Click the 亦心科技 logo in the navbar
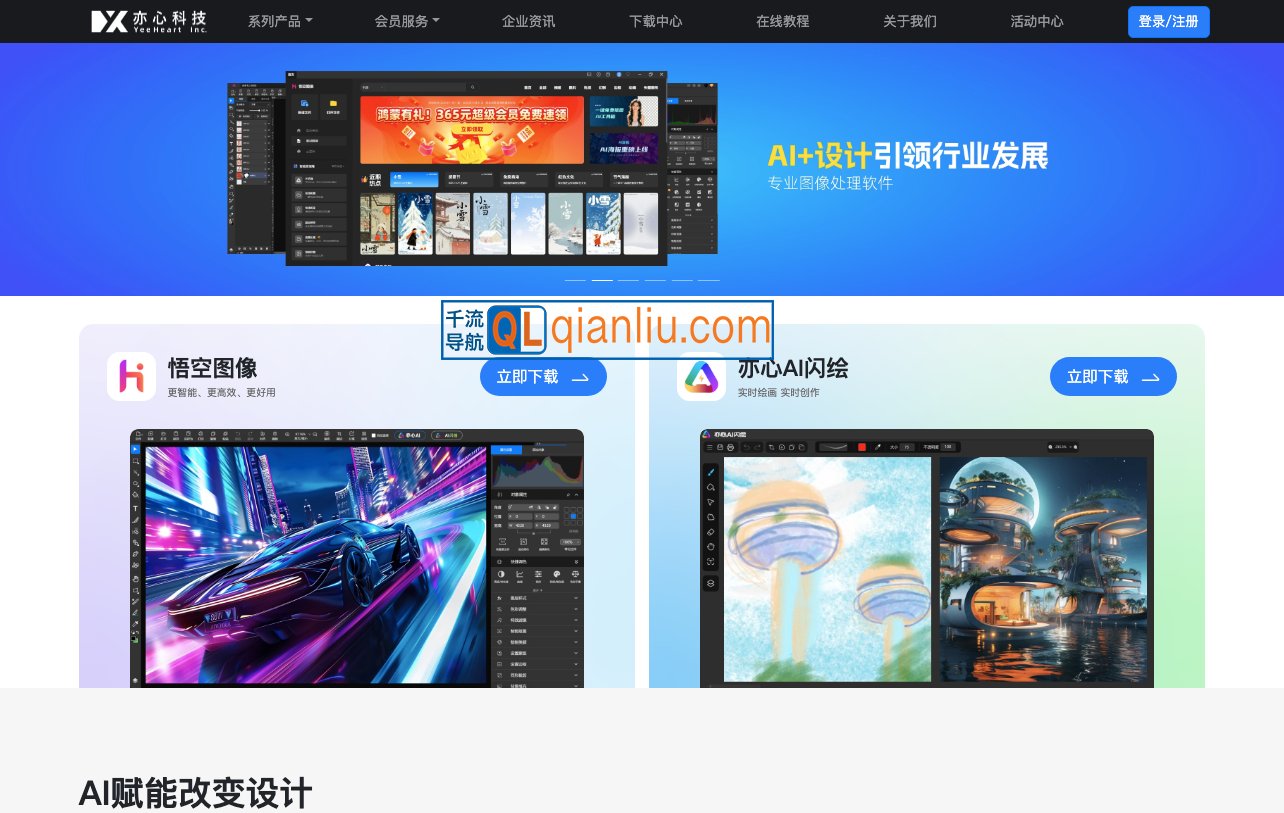The height and width of the screenshot is (813, 1284). point(148,21)
